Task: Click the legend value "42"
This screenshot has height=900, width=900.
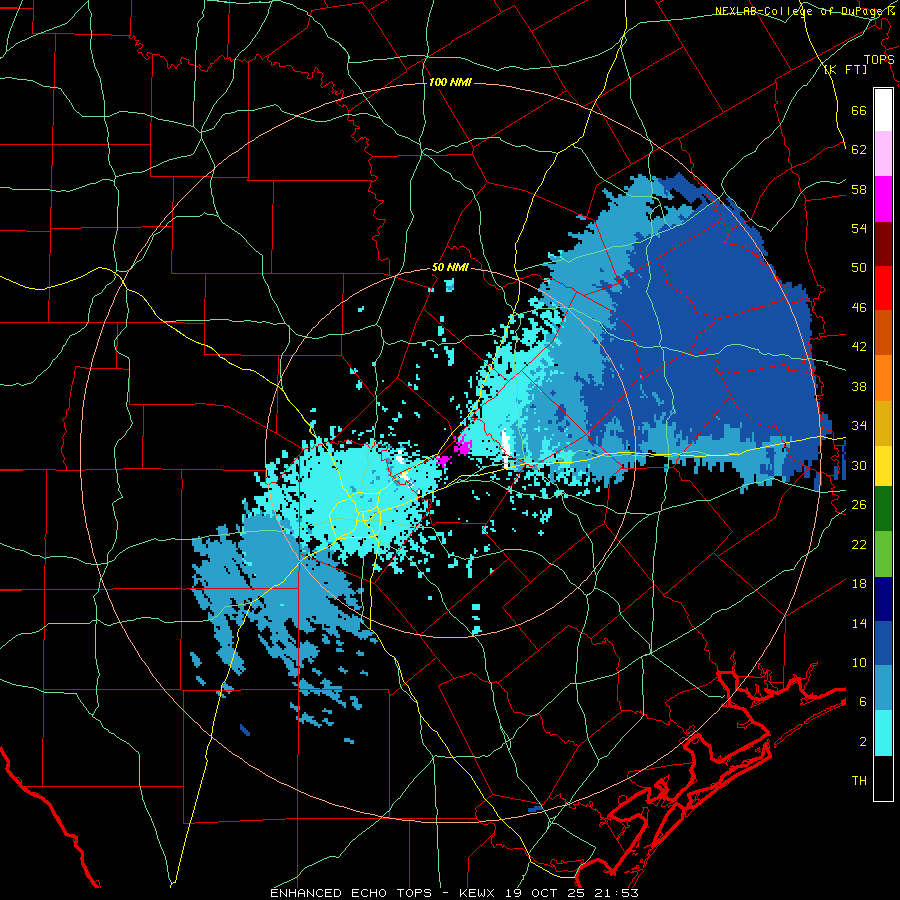Action: point(859,347)
